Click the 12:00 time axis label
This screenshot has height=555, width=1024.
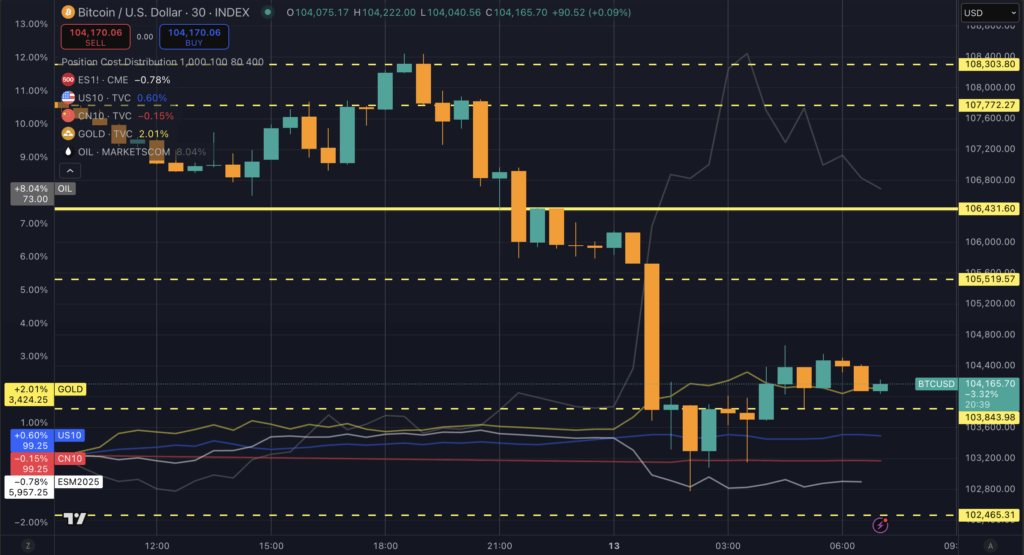pyautogui.click(x=157, y=546)
